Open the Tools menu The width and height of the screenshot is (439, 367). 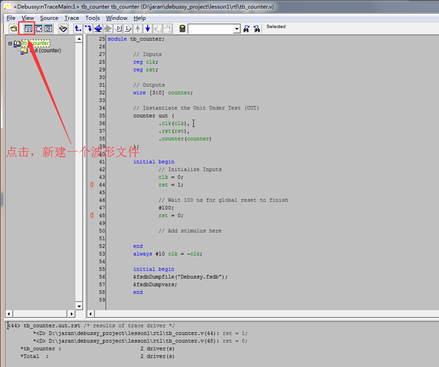92,18
